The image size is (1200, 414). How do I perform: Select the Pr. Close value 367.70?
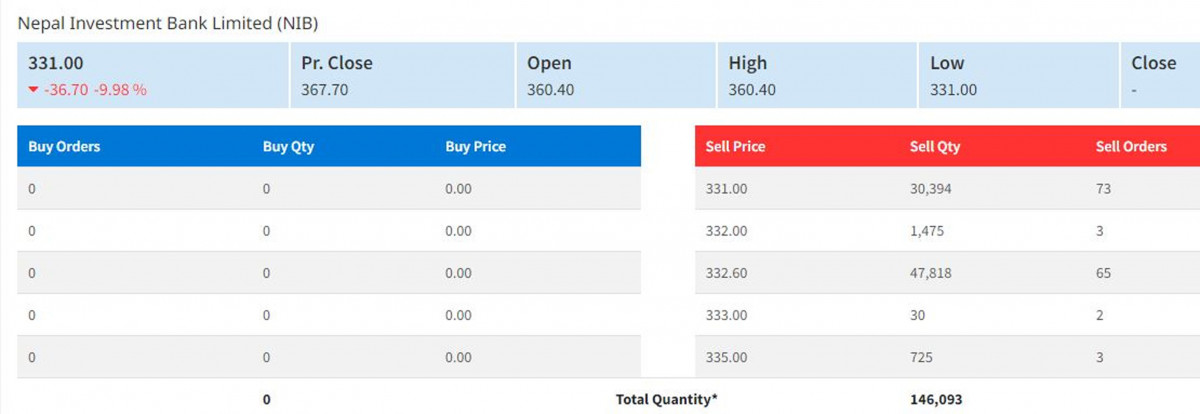coord(327,90)
